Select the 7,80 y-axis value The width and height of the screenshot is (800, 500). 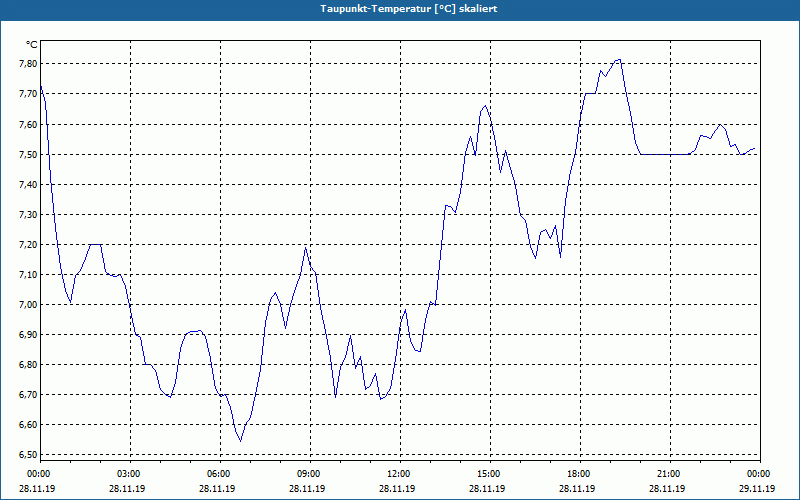coord(29,64)
